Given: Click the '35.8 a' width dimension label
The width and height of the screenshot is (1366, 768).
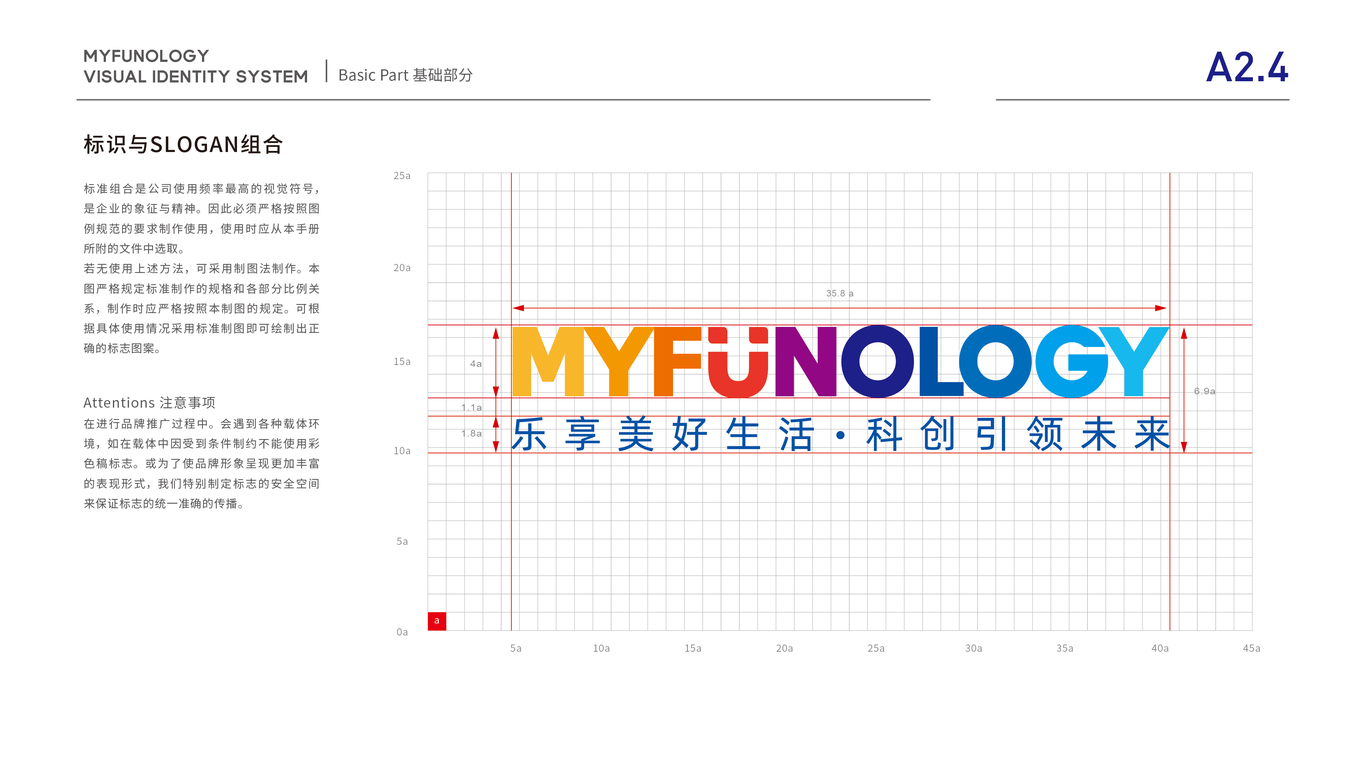Looking at the screenshot, I should click(840, 293).
